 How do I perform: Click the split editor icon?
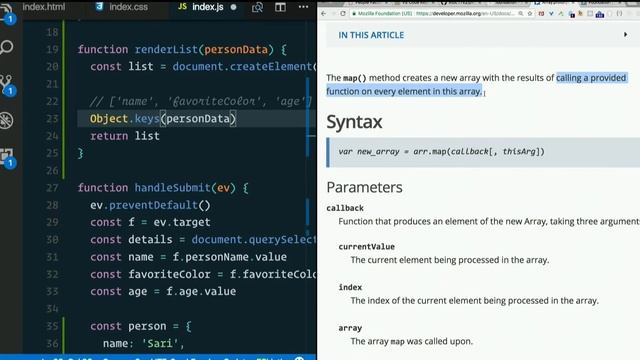[280, 7]
